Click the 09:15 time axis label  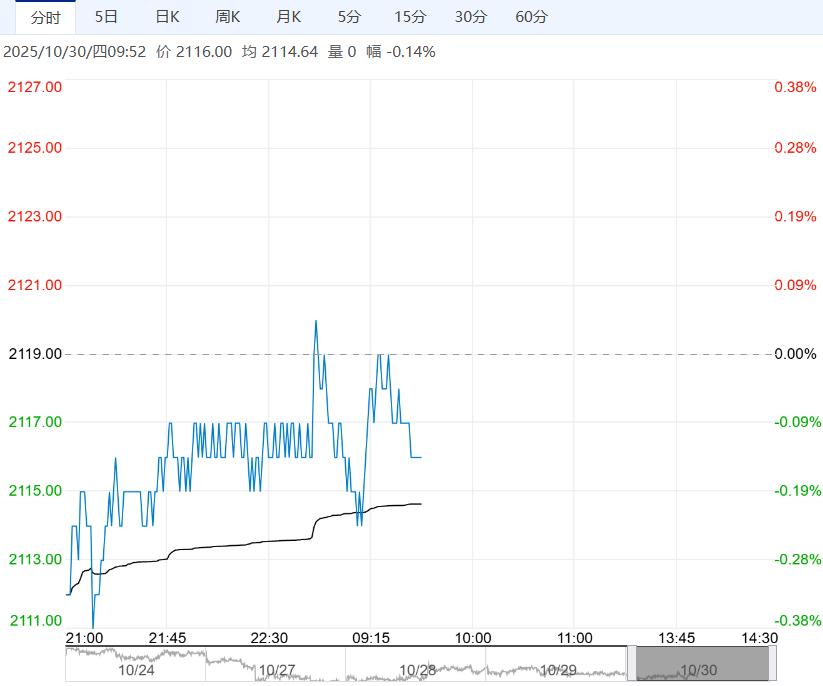pyautogui.click(x=370, y=638)
